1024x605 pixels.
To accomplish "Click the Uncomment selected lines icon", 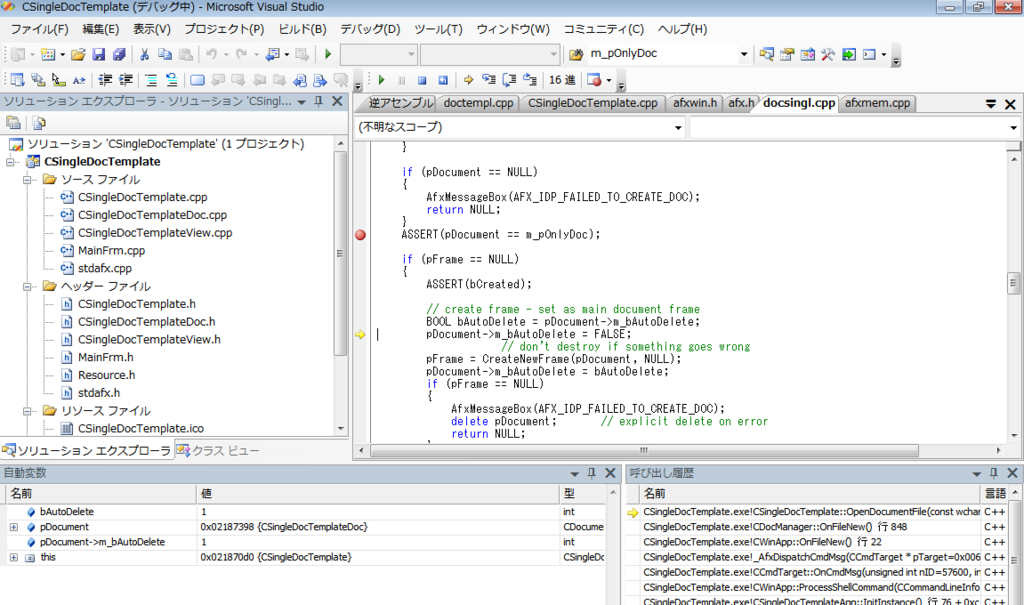I will click(171, 80).
